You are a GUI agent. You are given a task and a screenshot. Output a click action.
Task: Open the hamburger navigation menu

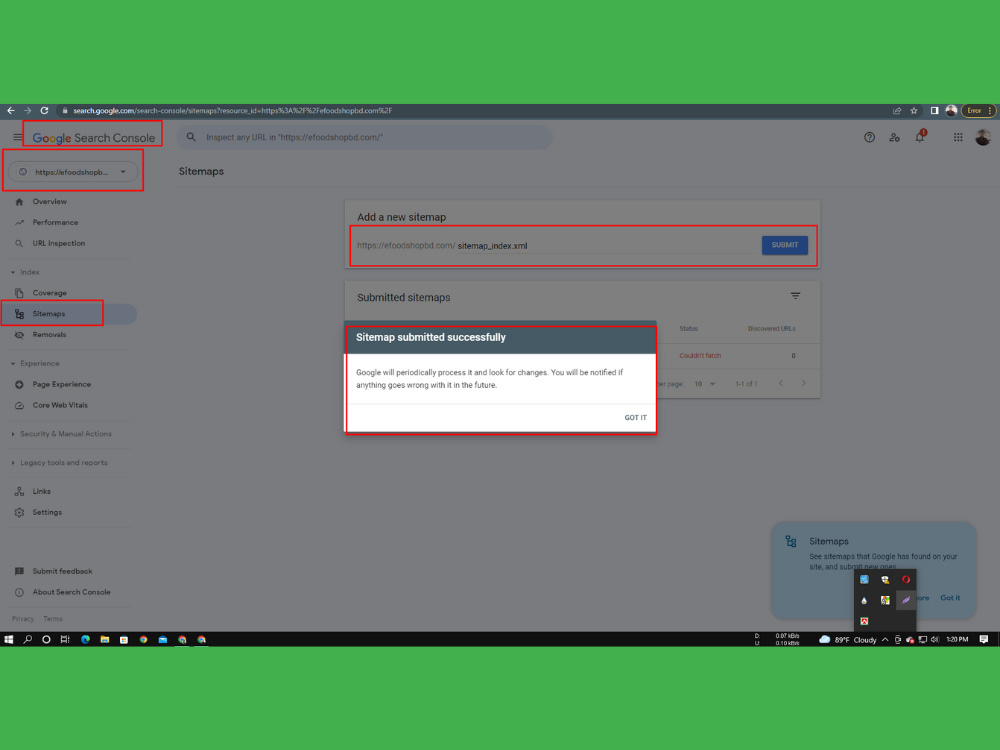tap(17, 137)
